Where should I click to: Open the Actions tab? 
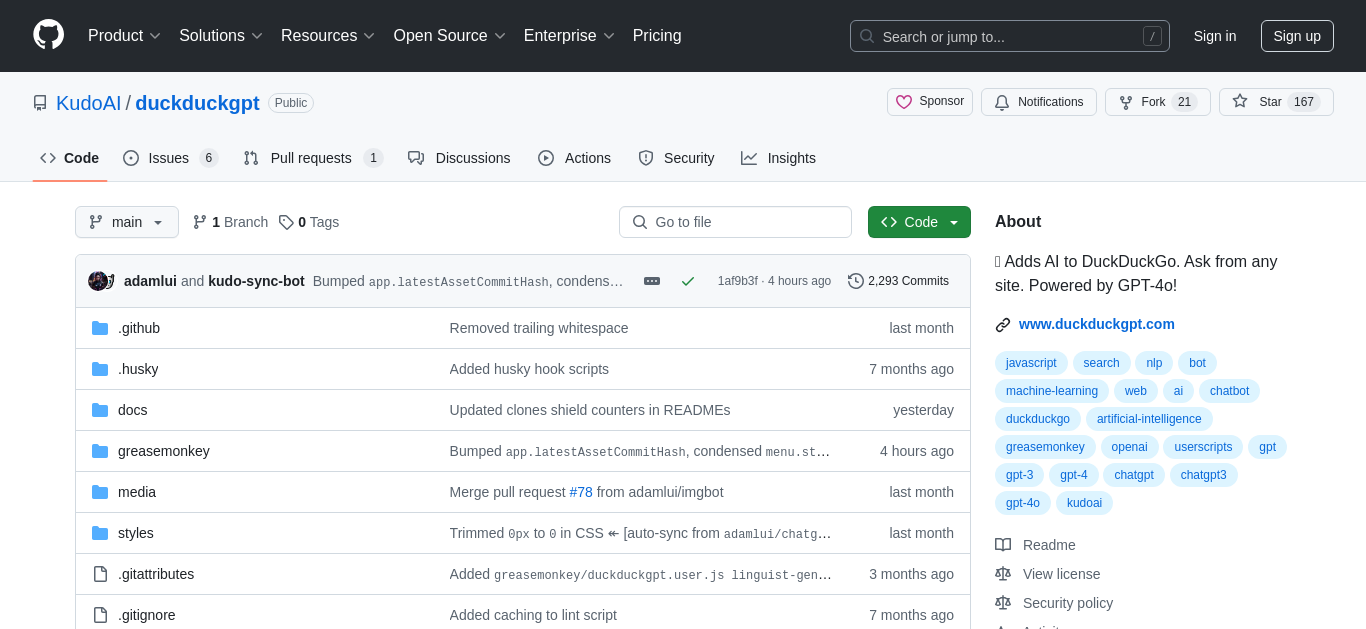click(x=574, y=158)
